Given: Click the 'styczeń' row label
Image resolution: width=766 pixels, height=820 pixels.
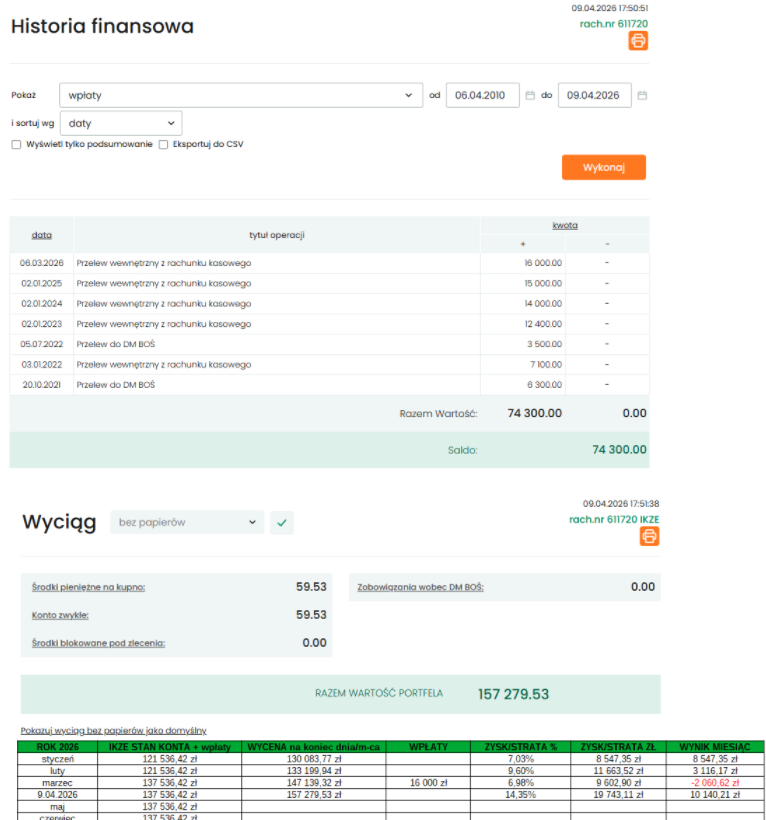Looking at the screenshot, I should pyautogui.click(x=57, y=759).
